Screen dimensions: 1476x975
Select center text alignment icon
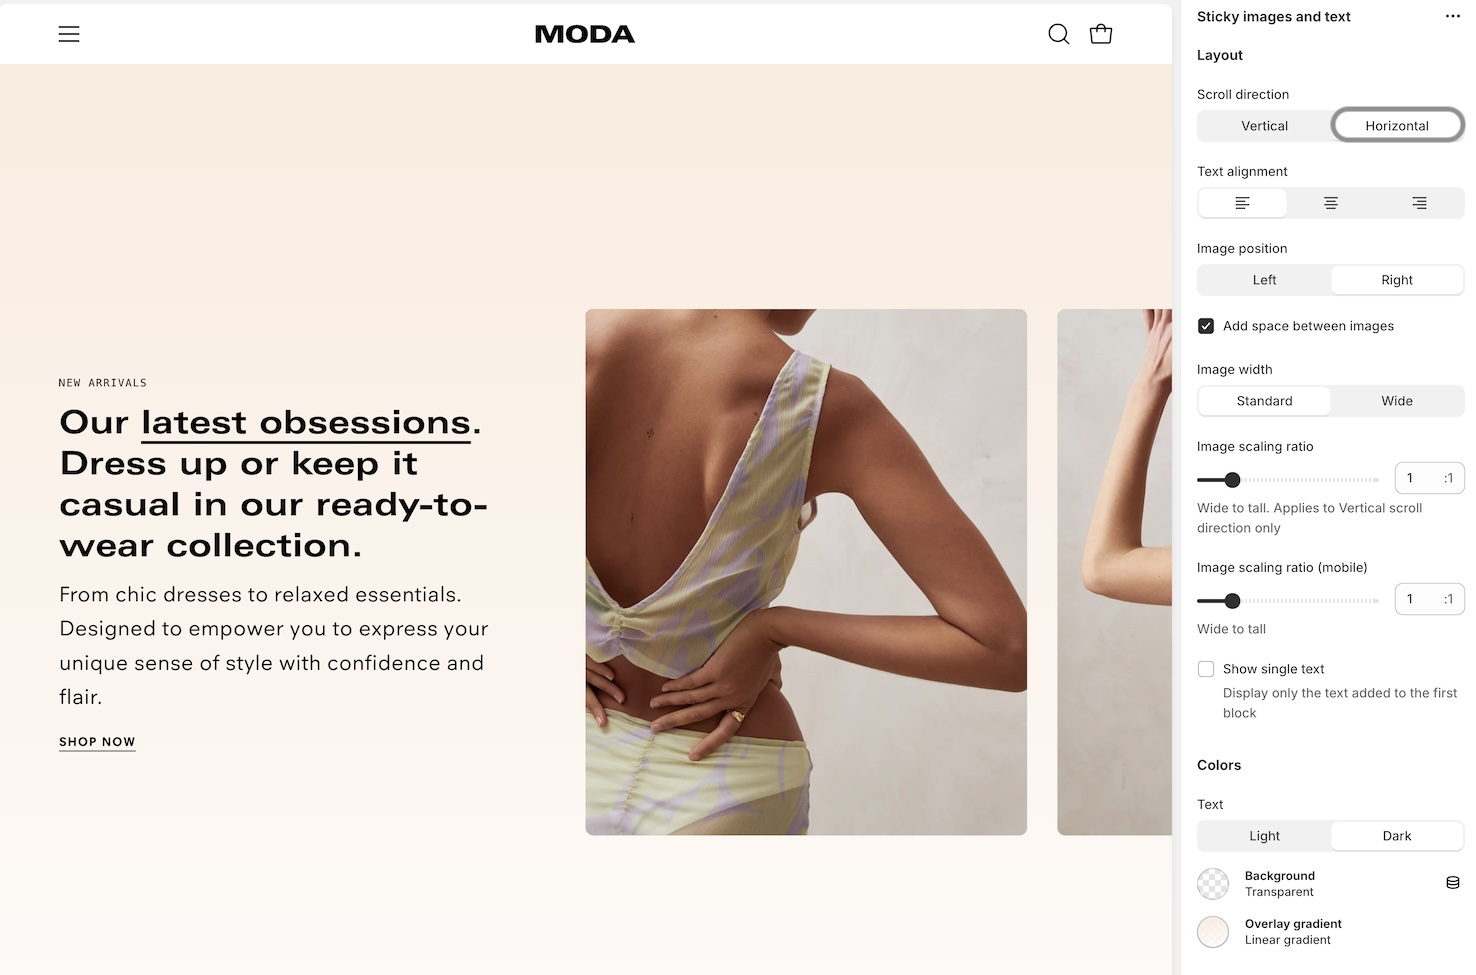coord(1331,203)
